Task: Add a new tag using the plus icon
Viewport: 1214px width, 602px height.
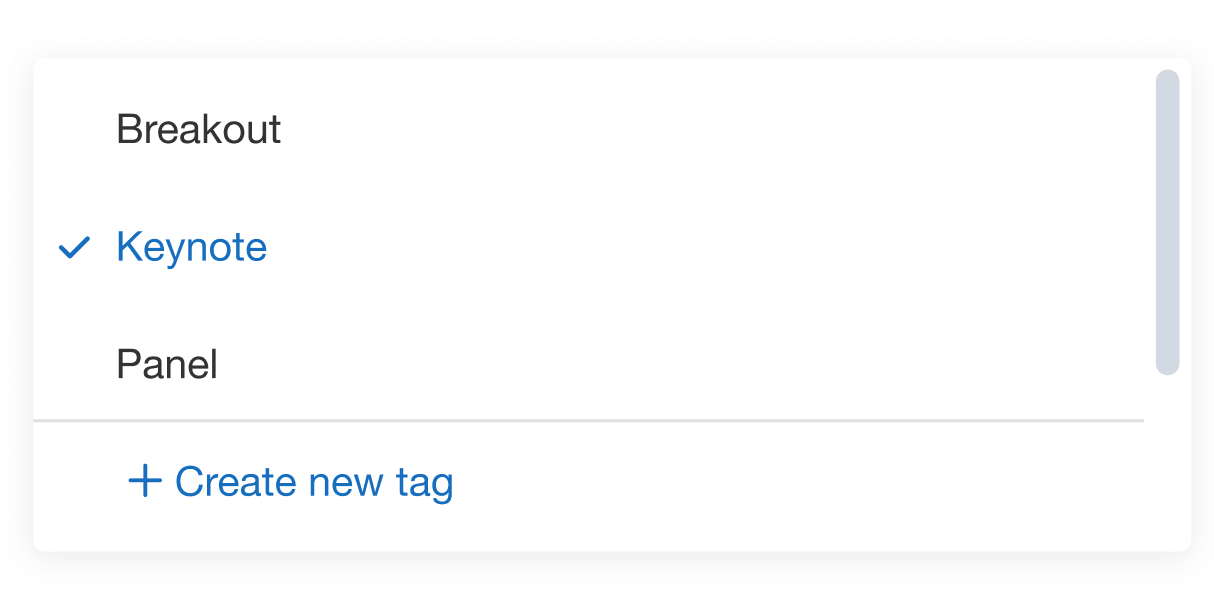Action: point(145,482)
